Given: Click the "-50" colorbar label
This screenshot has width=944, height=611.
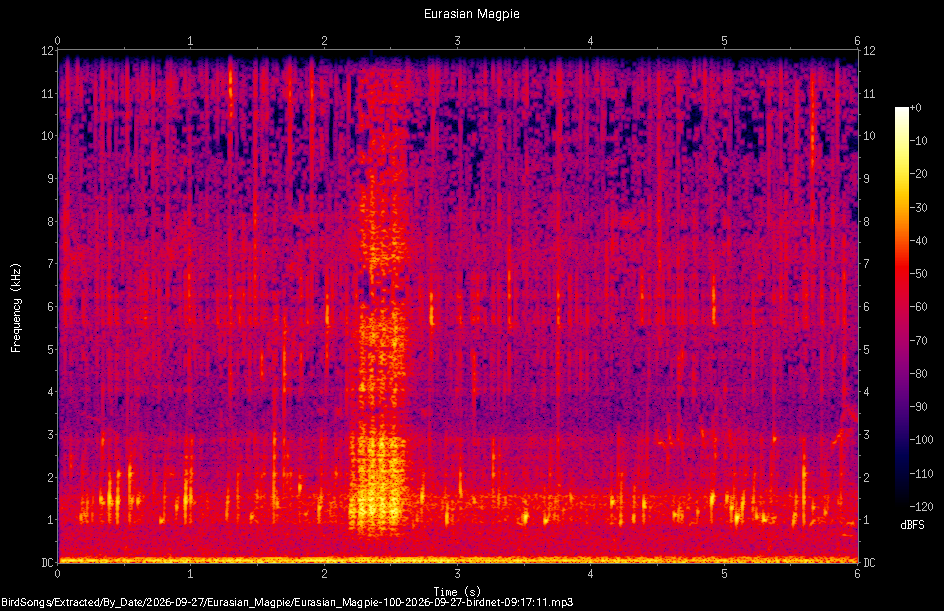Looking at the screenshot, I should 918,274.
